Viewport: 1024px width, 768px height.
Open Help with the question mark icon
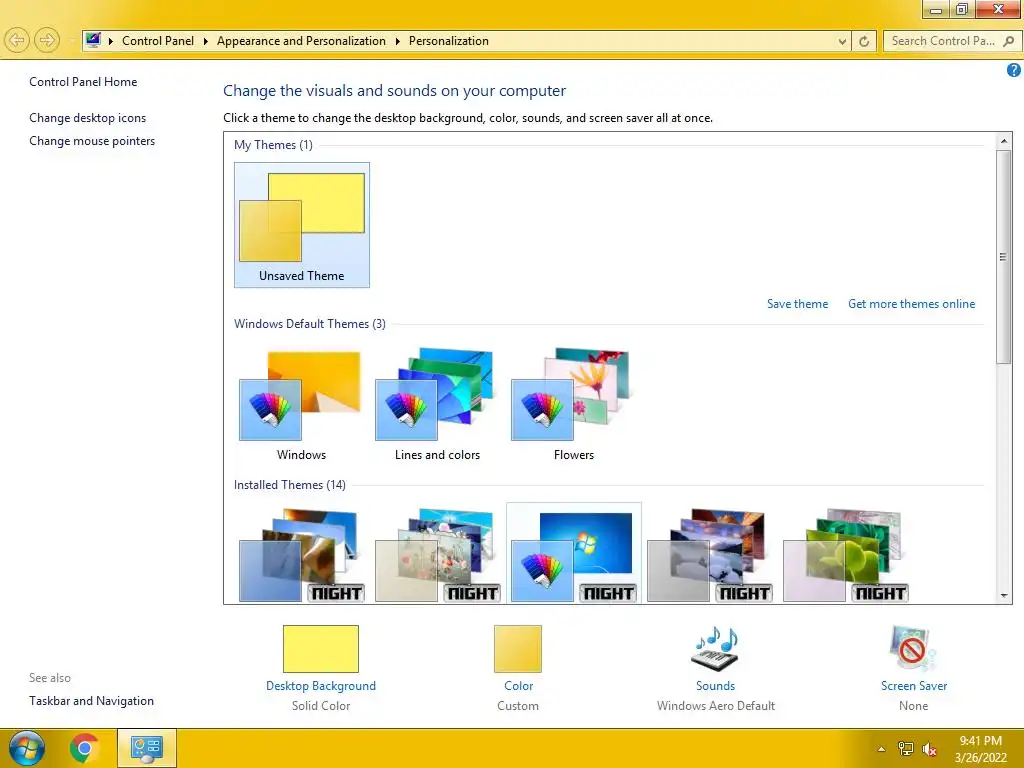(x=1014, y=70)
